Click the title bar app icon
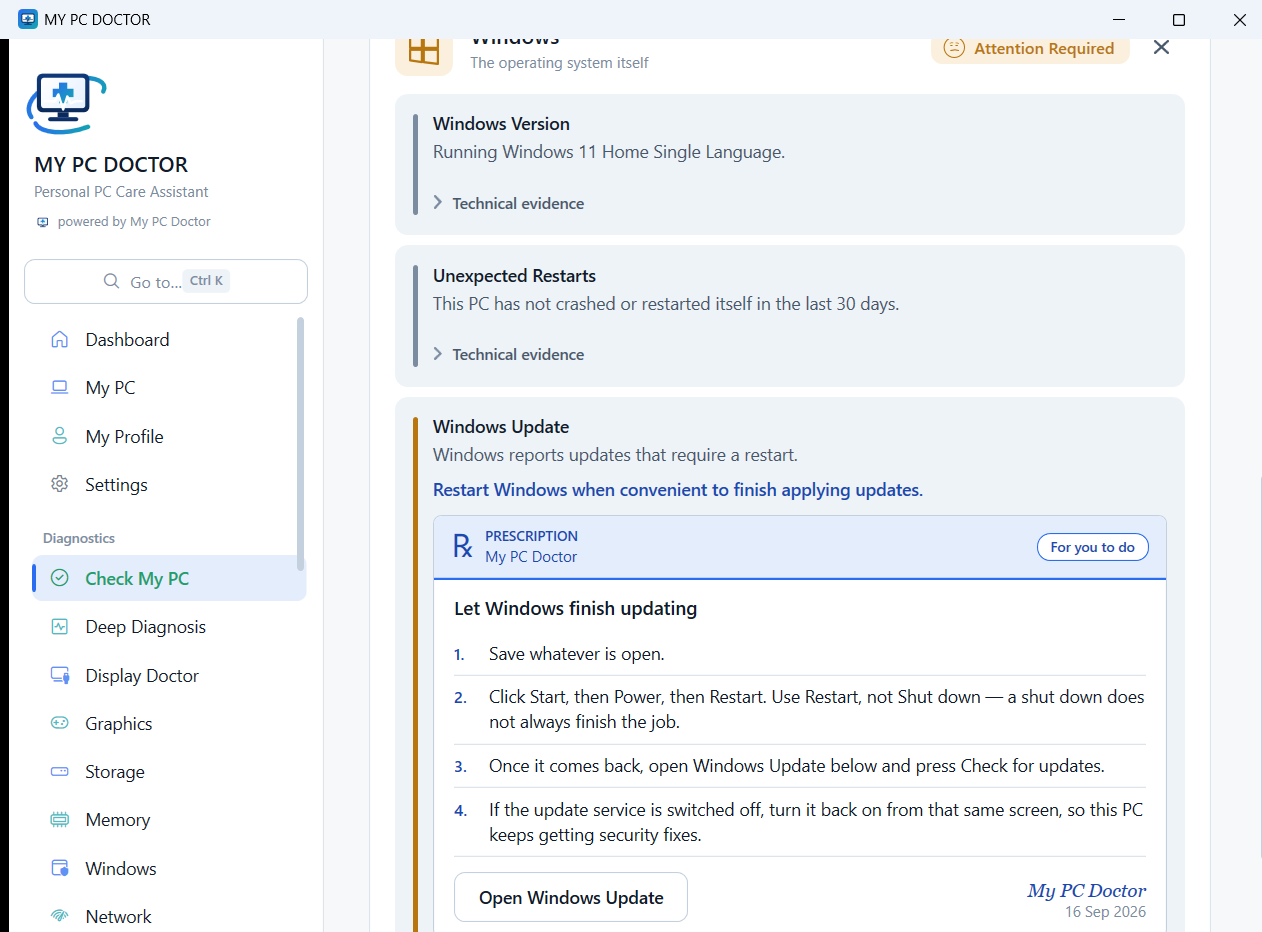 click(28, 19)
